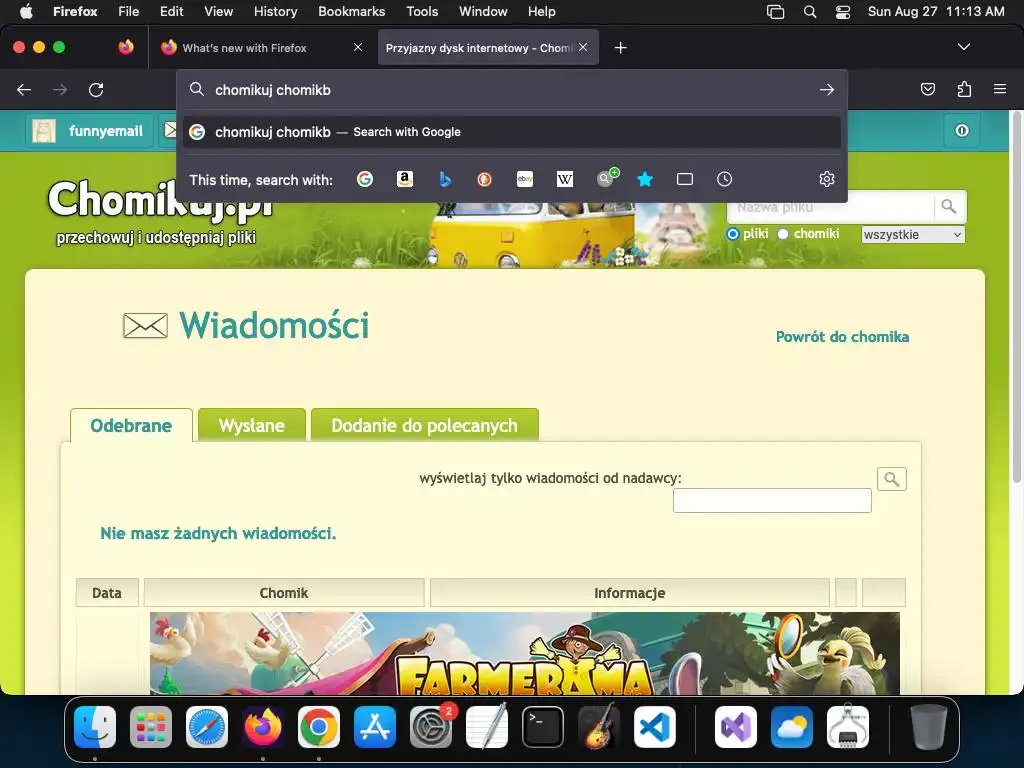Search with Bing one-off icon

pyautogui.click(x=445, y=179)
